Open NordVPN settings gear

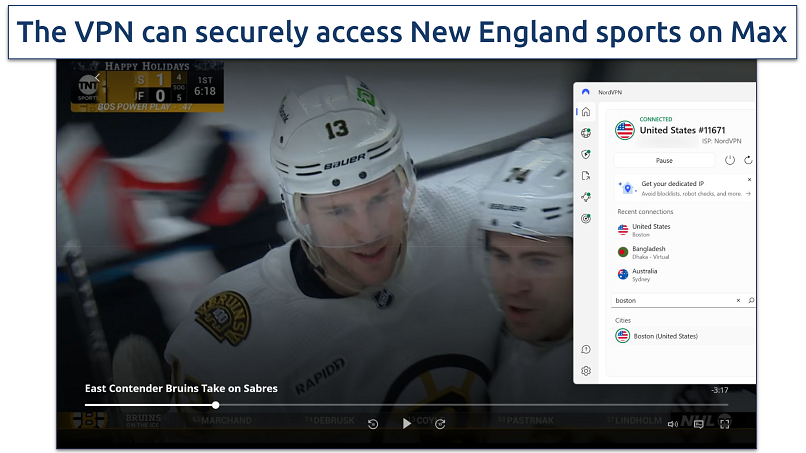tap(585, 371)
